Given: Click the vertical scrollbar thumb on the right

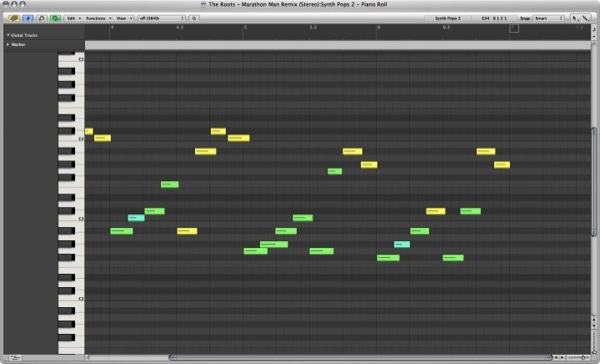Looking at the screenshot, I should coord(594,182).
